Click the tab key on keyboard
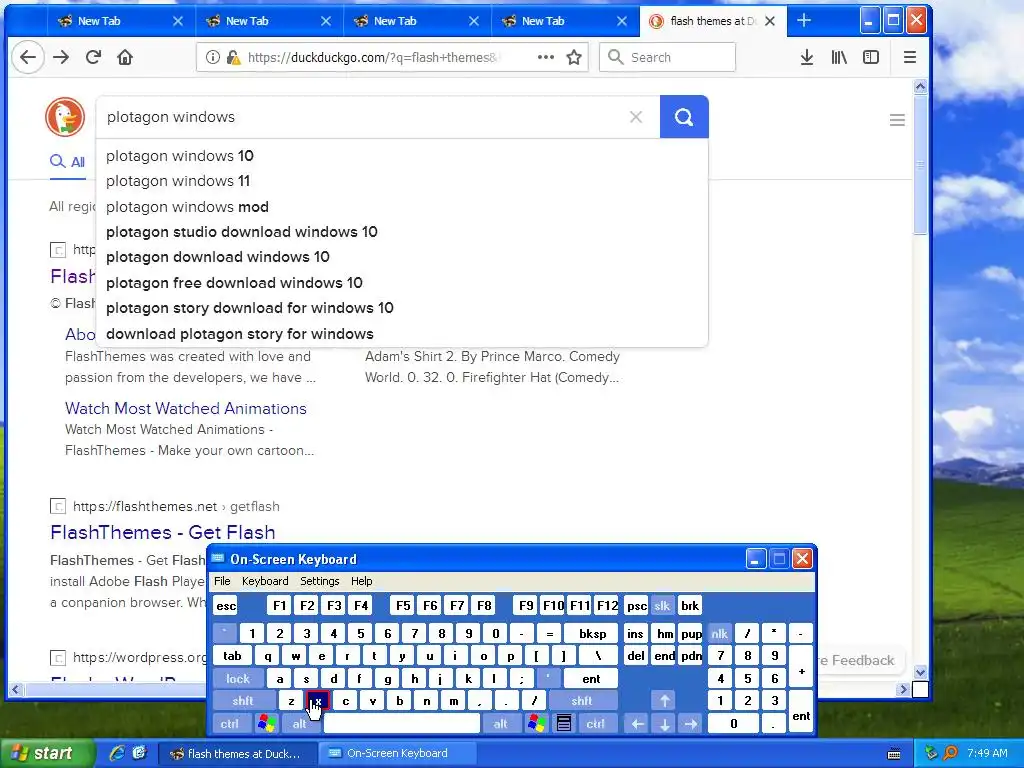Screen dimensions: 1024x768 coord(232,656)
